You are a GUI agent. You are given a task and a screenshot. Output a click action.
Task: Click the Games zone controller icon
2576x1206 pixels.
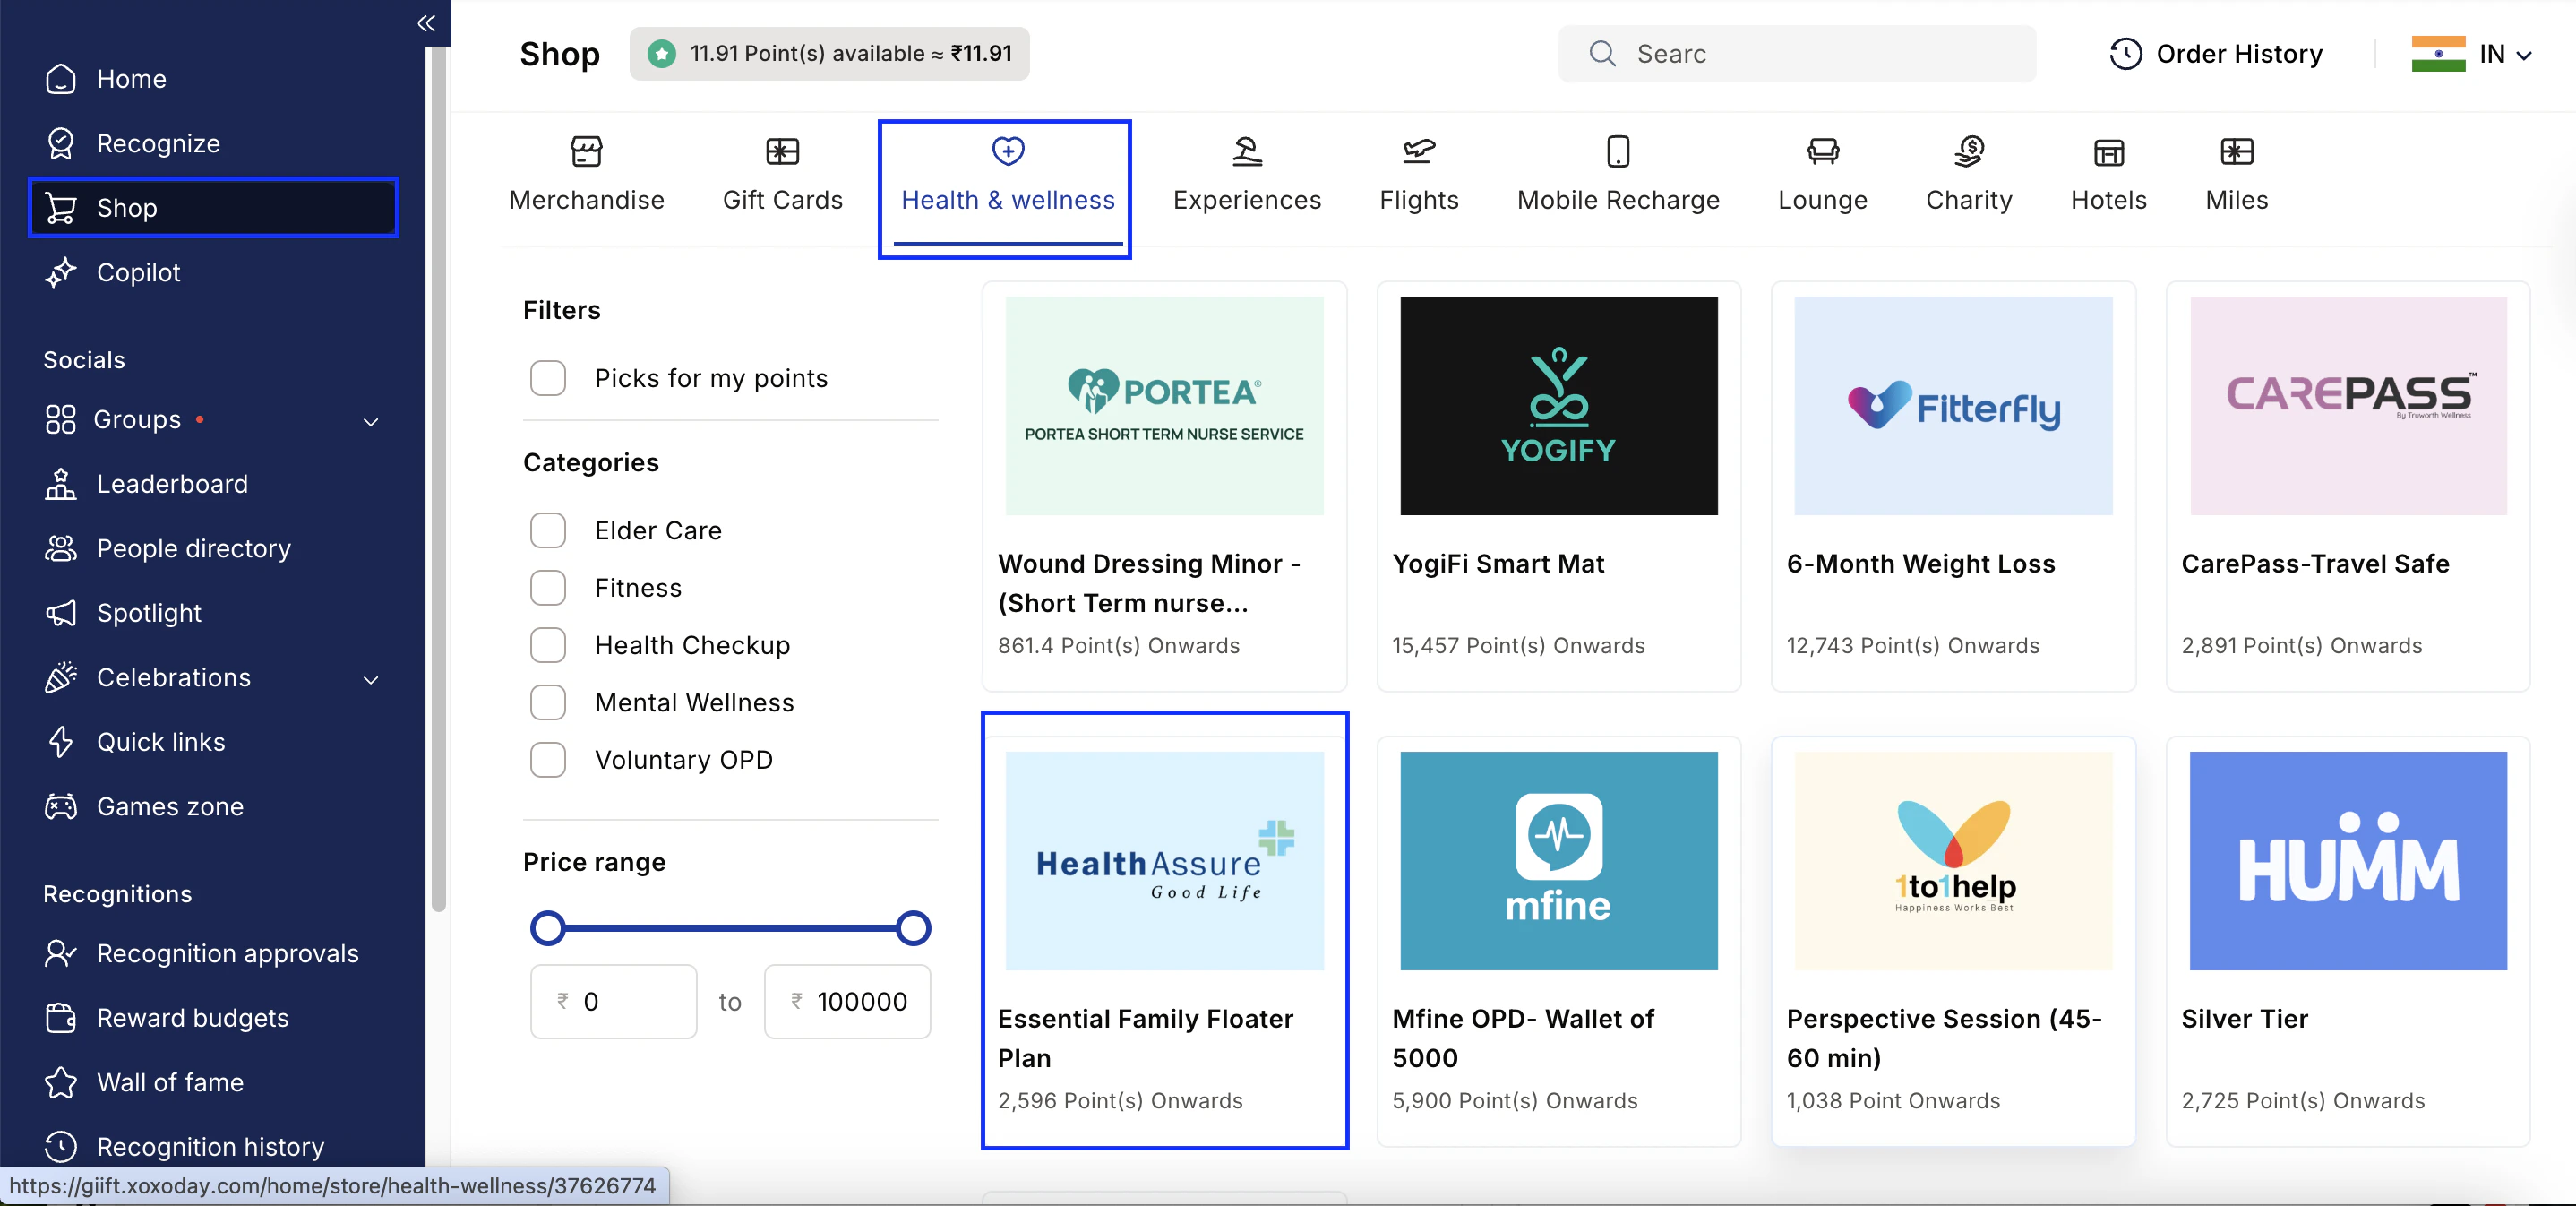tap(61, 806)
